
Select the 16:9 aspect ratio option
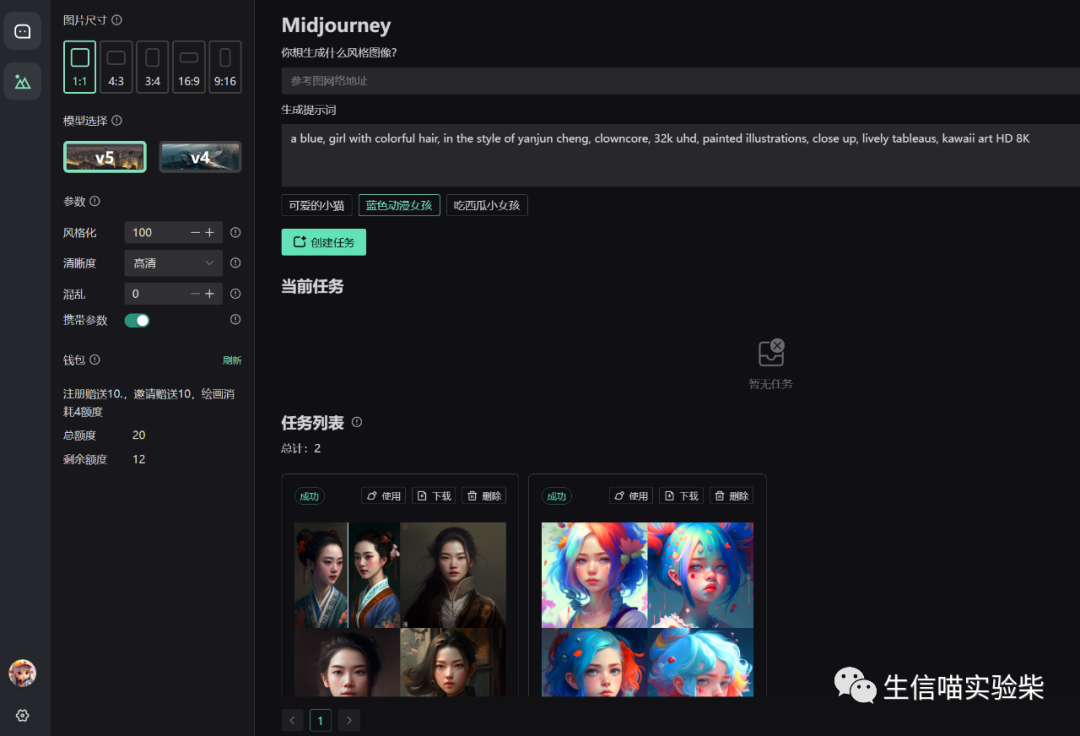click(189, 67)
